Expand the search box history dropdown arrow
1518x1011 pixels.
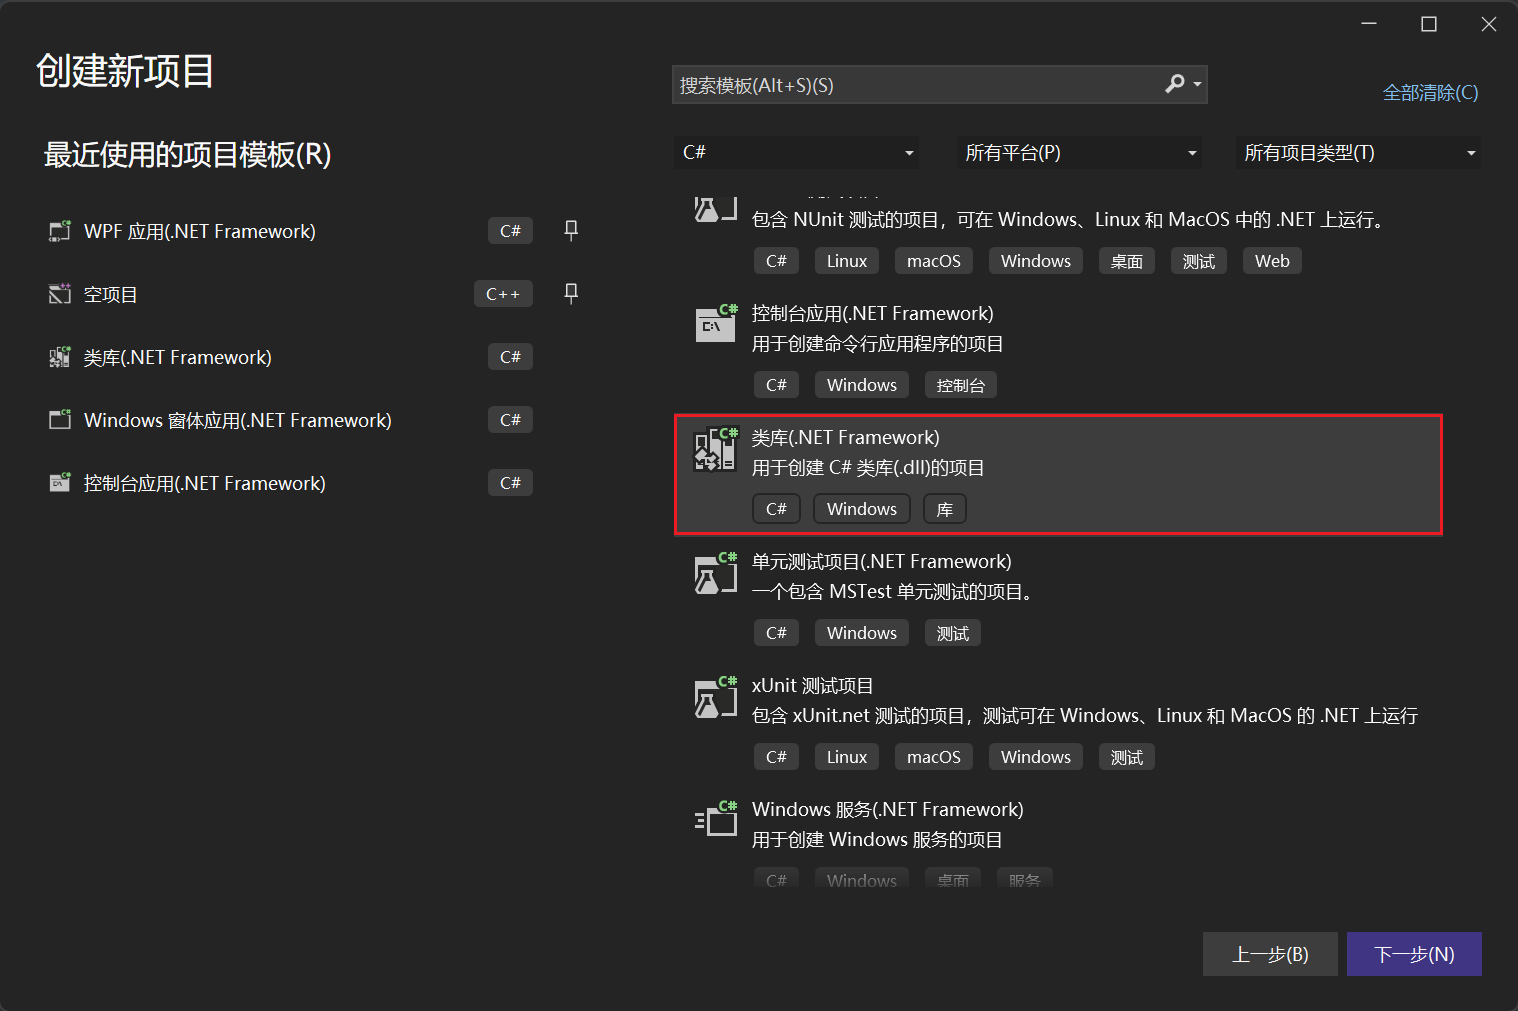click(x=1197, y=85)
